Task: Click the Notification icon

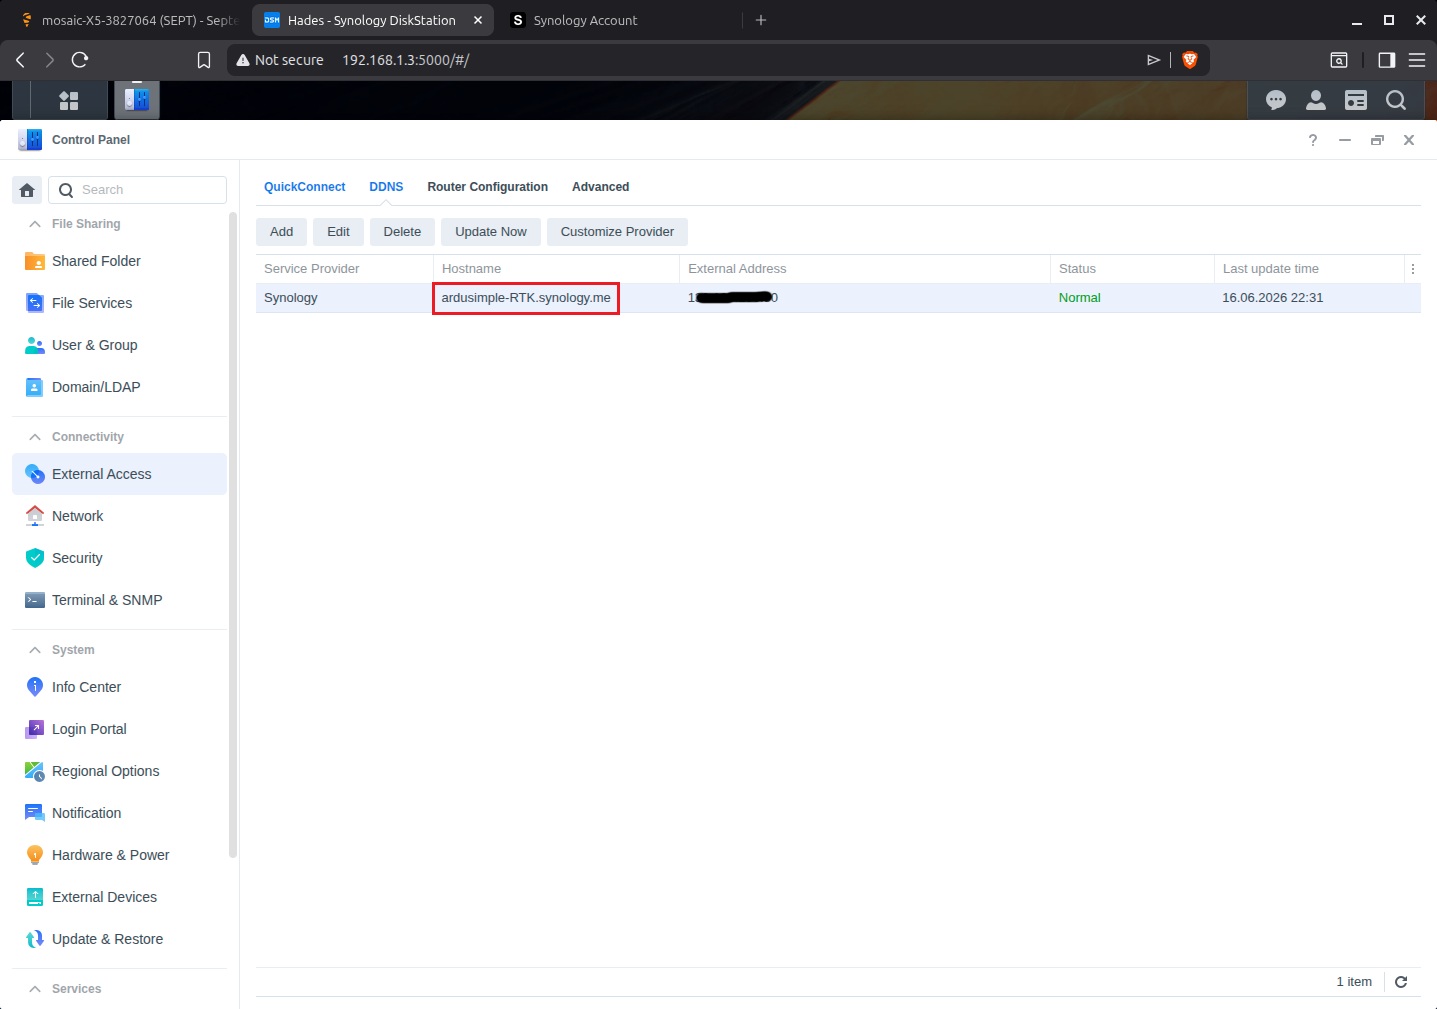Action: click(34, 813)
